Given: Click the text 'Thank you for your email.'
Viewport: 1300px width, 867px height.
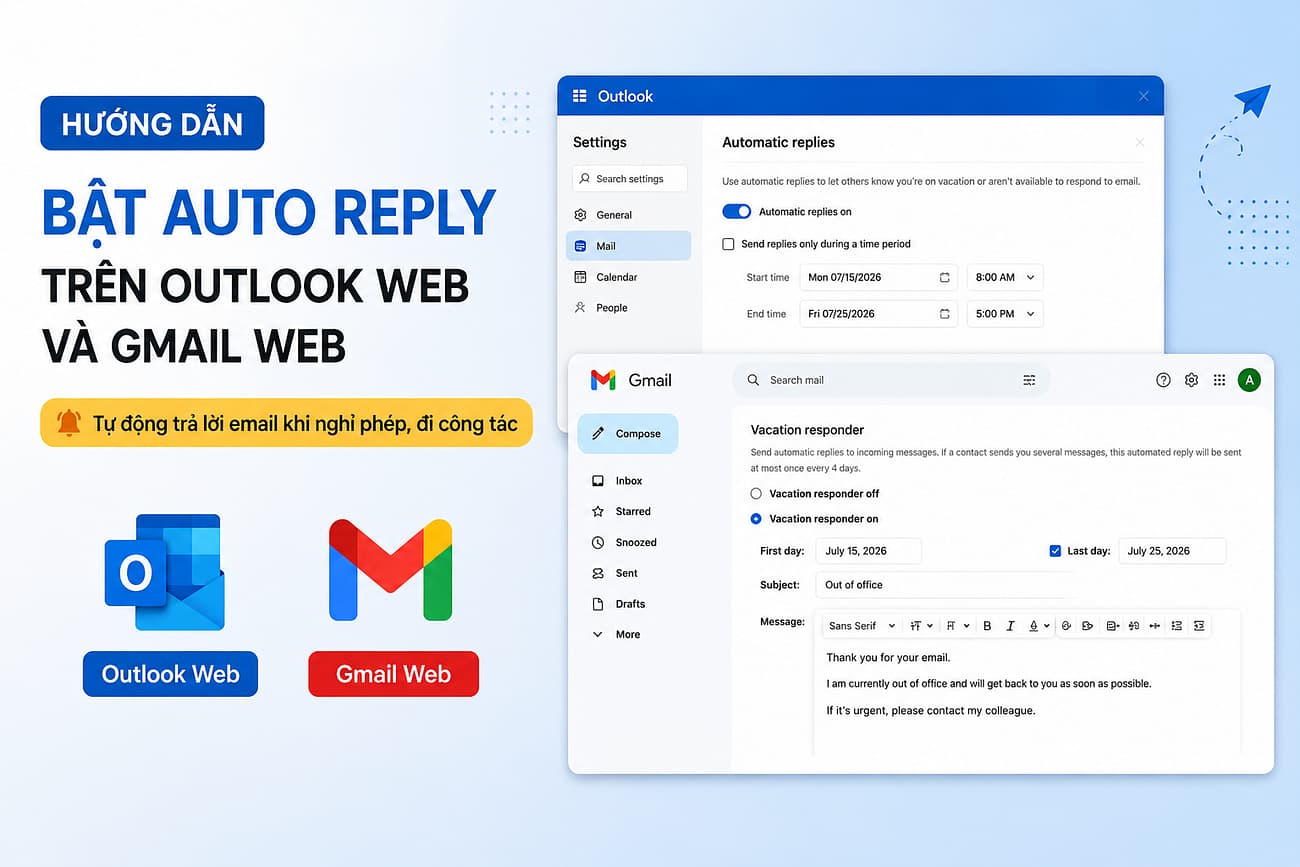Looking at the screenshot, I should [x=888, y=658].
